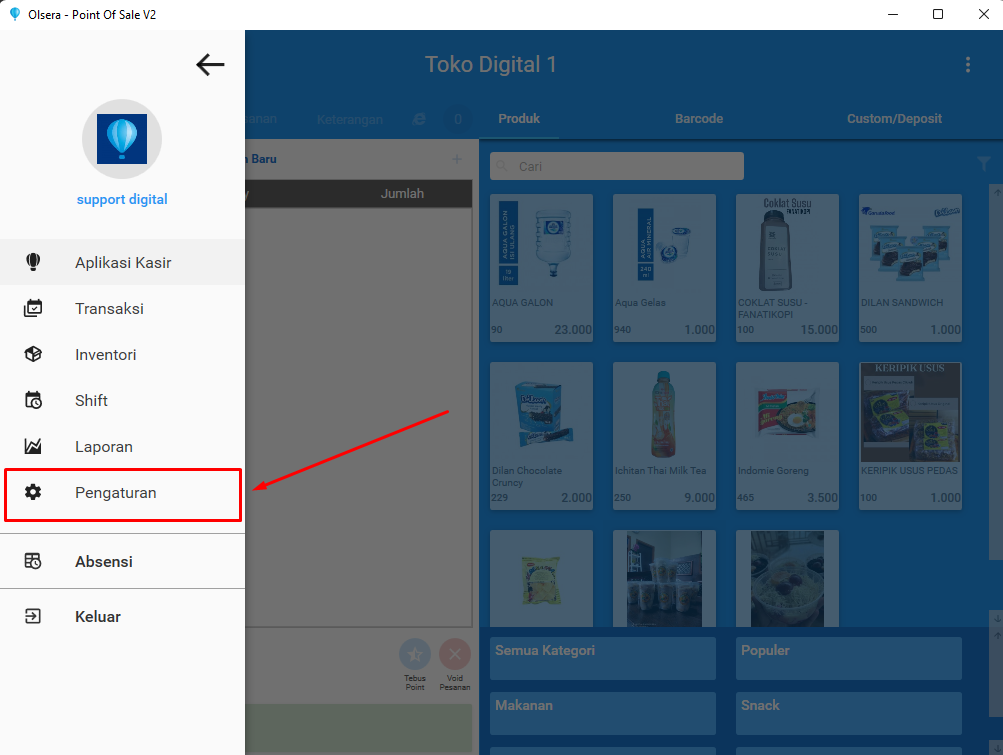This screenshot has height=755, width=1003.
Task: Open the Inventori menu item
Action: [x=122, y=354]
